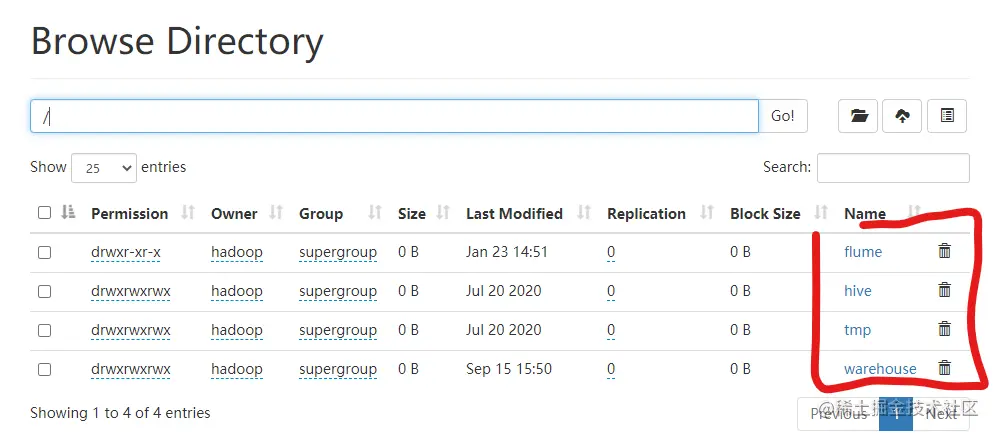This screenshot has width=994, height=434.
Task: Click the Sep 15 15:50 date cell
Action: [508, 369]
